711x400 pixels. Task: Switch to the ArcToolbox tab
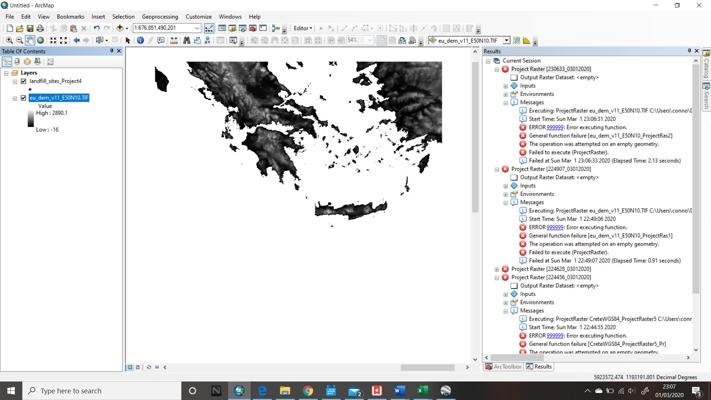(503, 366)
